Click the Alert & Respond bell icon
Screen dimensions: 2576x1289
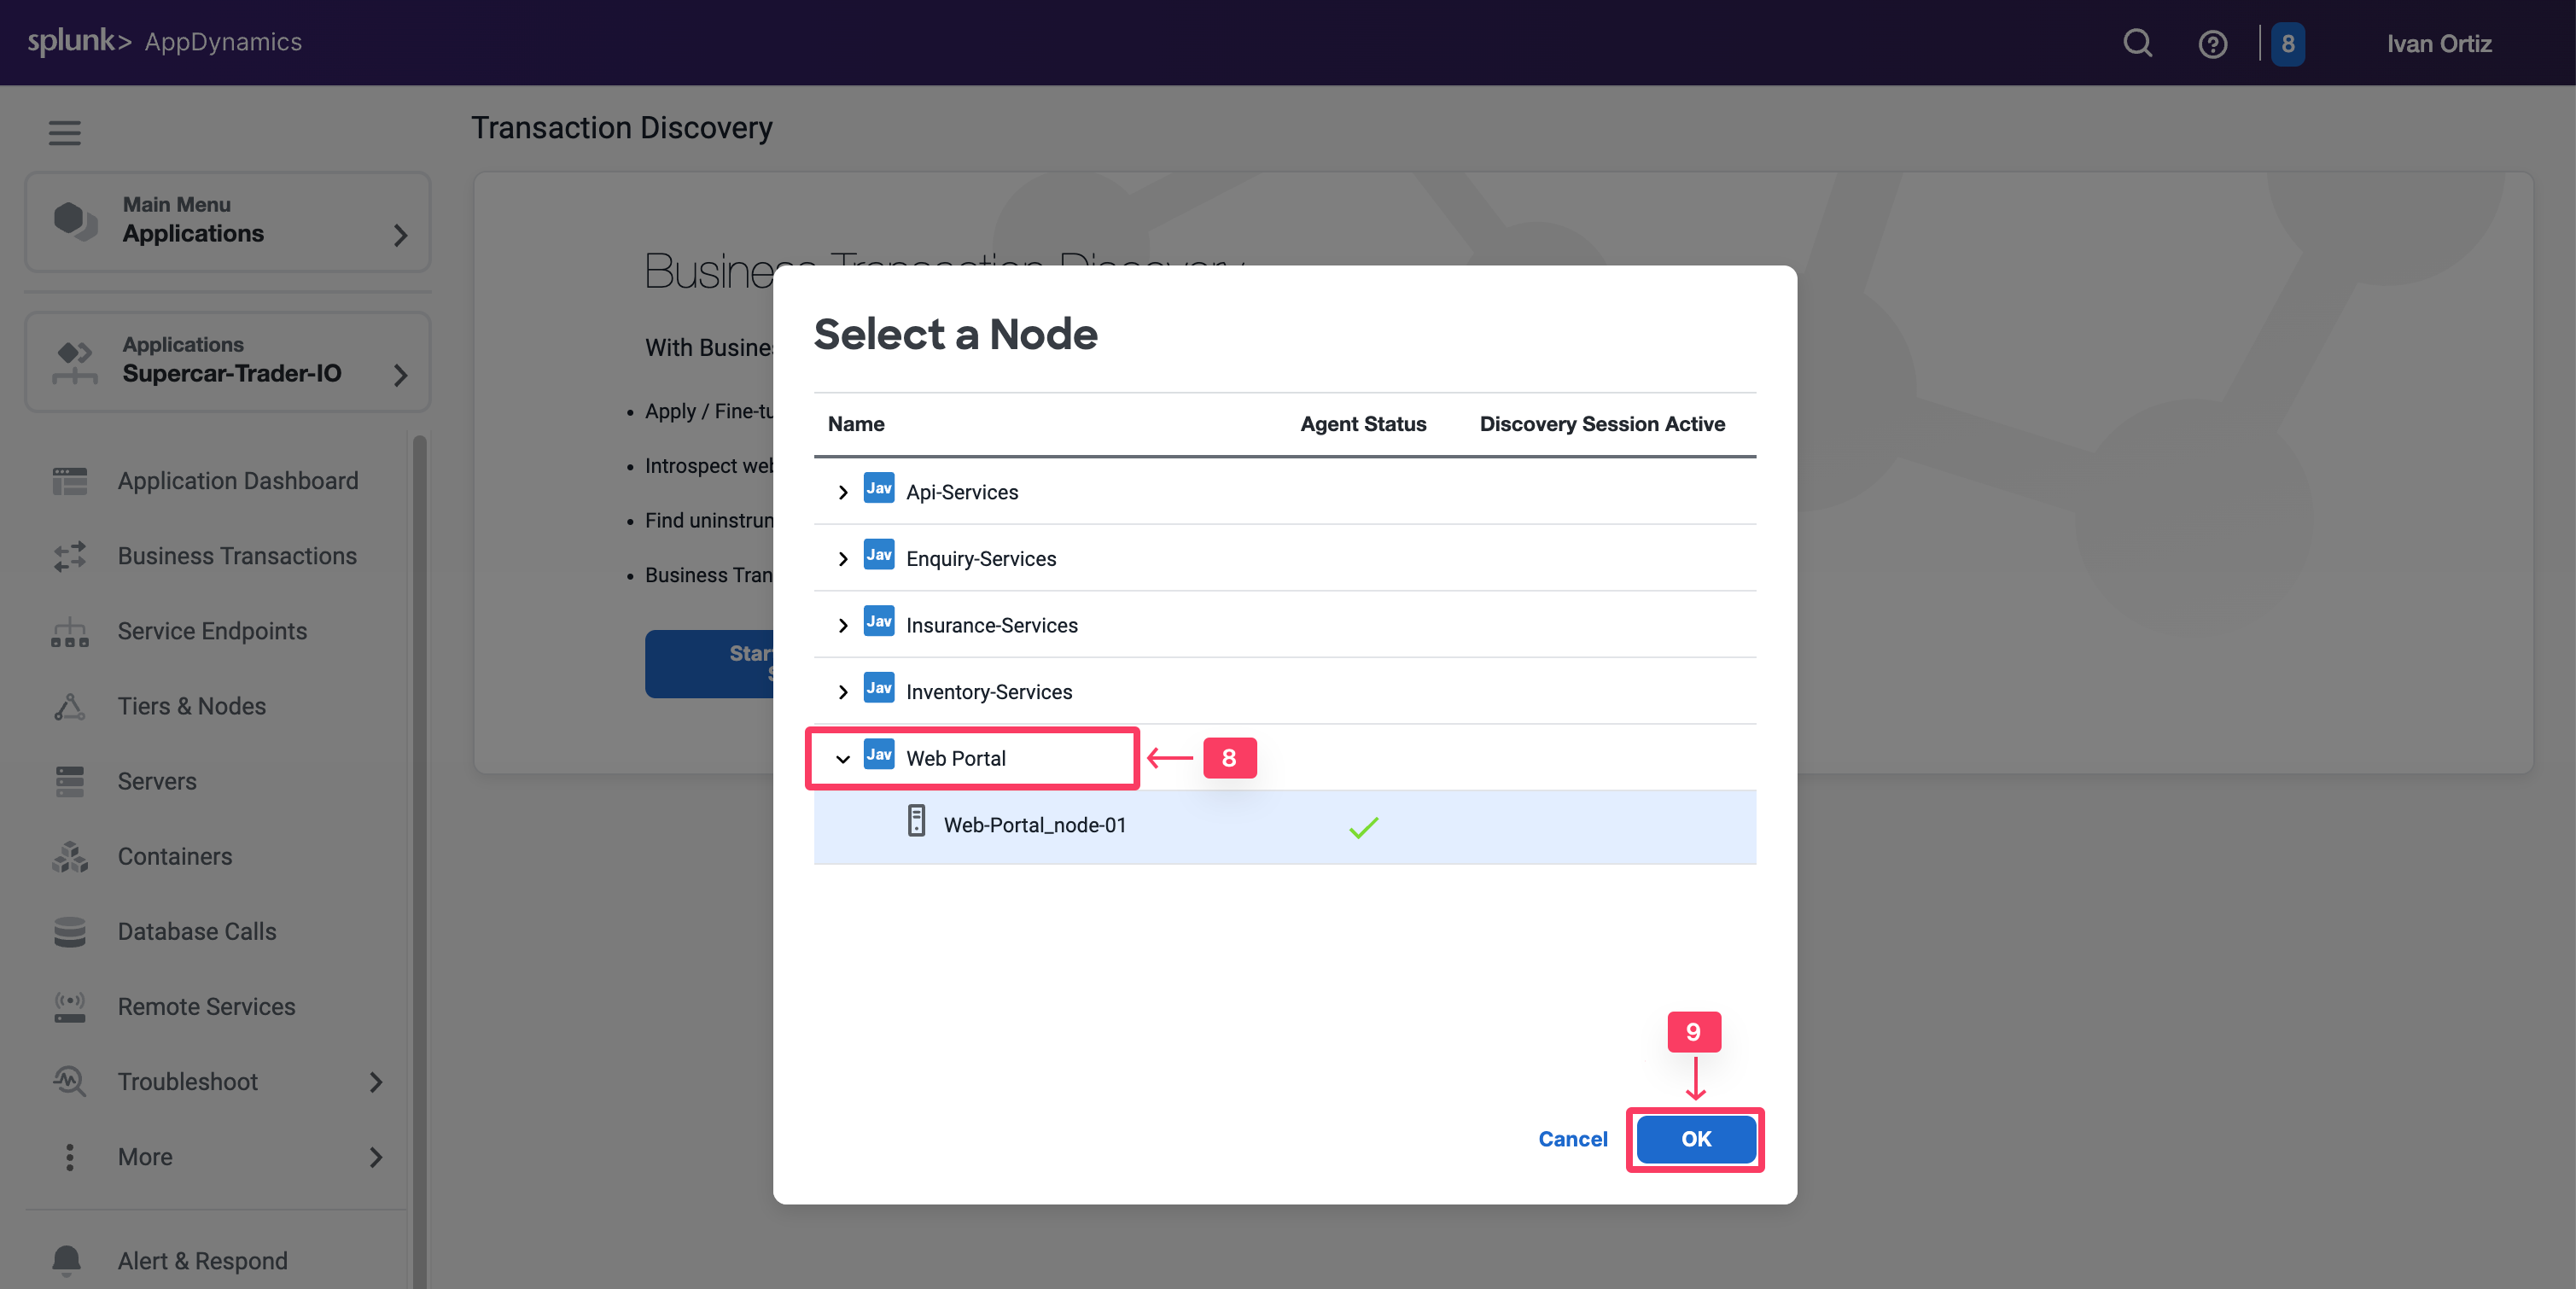(x=66, y=1260)
